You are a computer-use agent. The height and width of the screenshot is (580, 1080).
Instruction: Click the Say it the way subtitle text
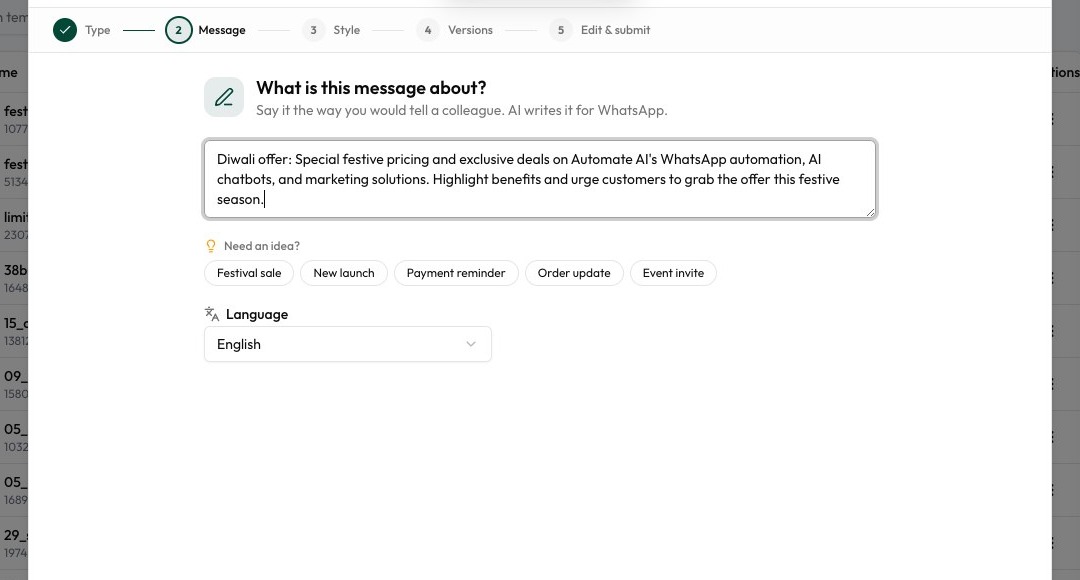pyautogui.click(x=461, y=110)
